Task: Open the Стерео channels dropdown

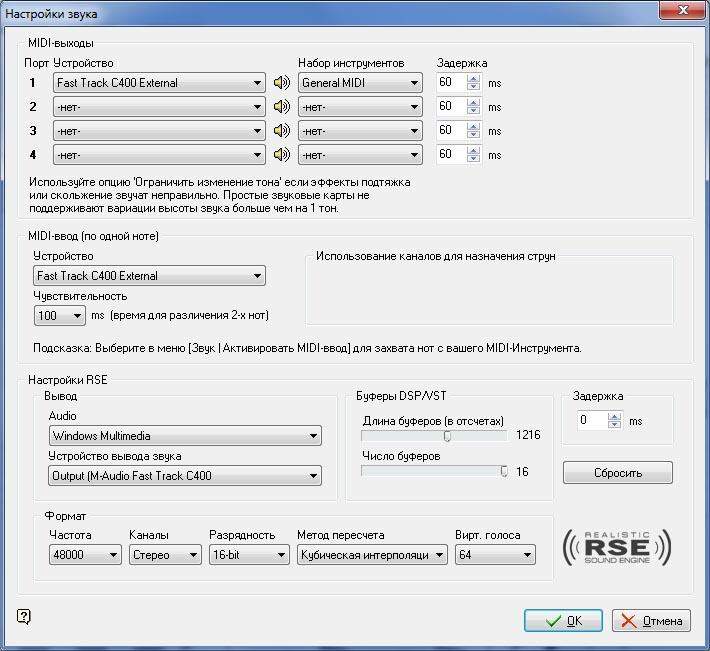Action: [x=165, y=555]
